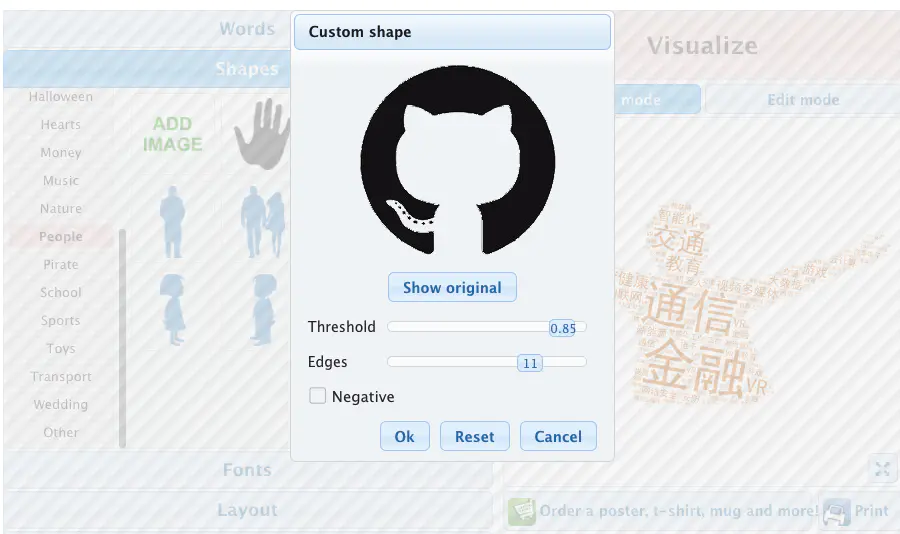Select the Hearts shape category
This screenshot has width=900, height=534.
click(x=61, y=125)
